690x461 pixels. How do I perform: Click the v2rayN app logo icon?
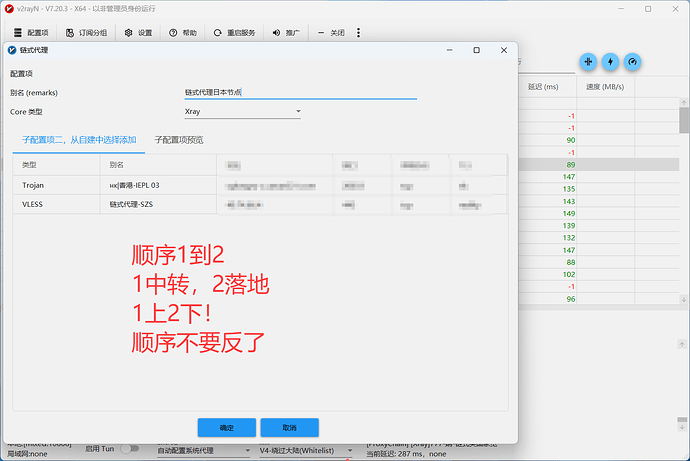click(9, 8)
